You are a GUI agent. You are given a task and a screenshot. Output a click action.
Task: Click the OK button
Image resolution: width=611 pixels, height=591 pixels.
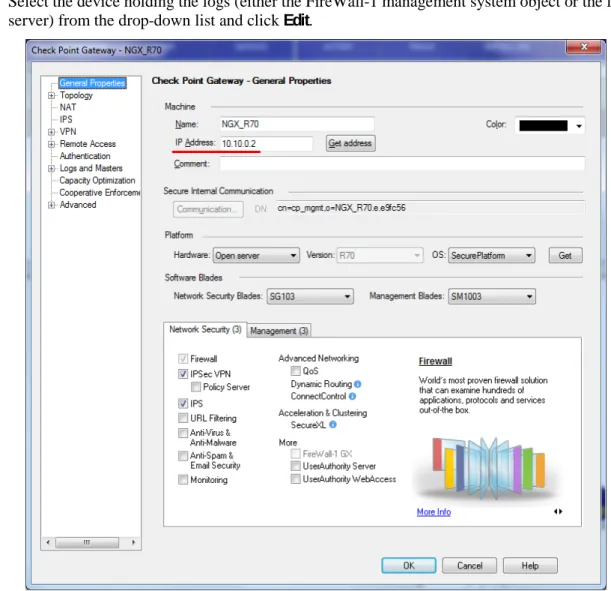pyautogui.click(x=409, y=566)
